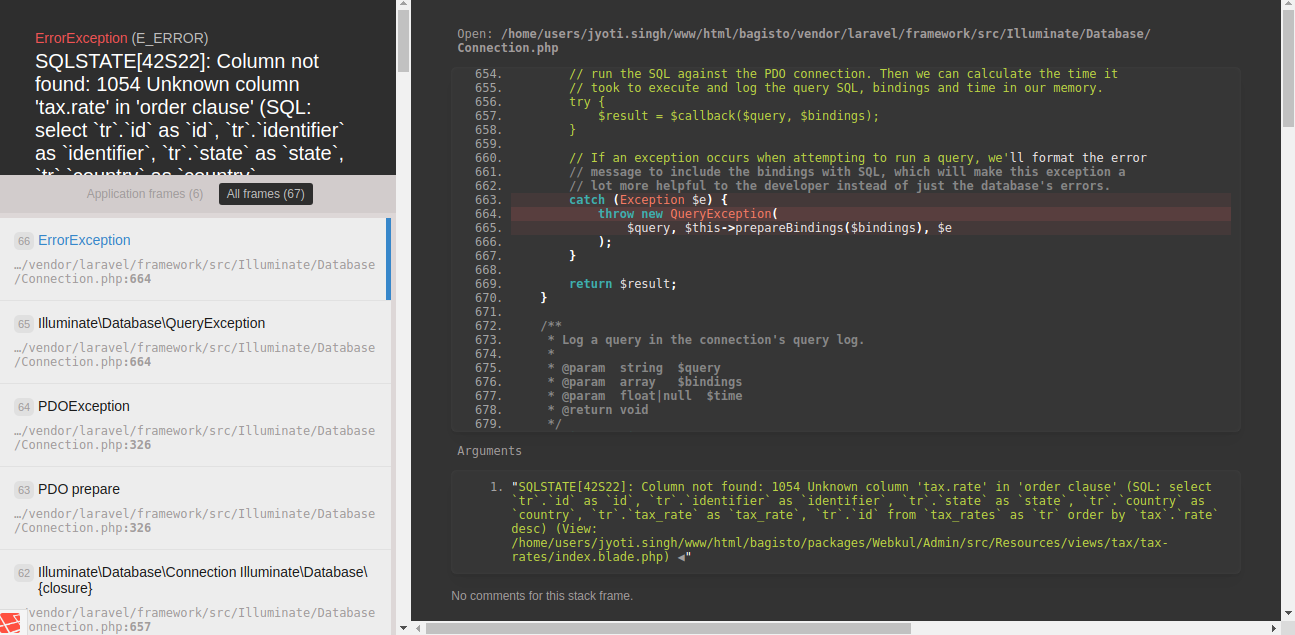Click the horizontal scrollbar thumb at bottom
Image resolution: width=1295 pixels, height=635 pixels.
668,628
